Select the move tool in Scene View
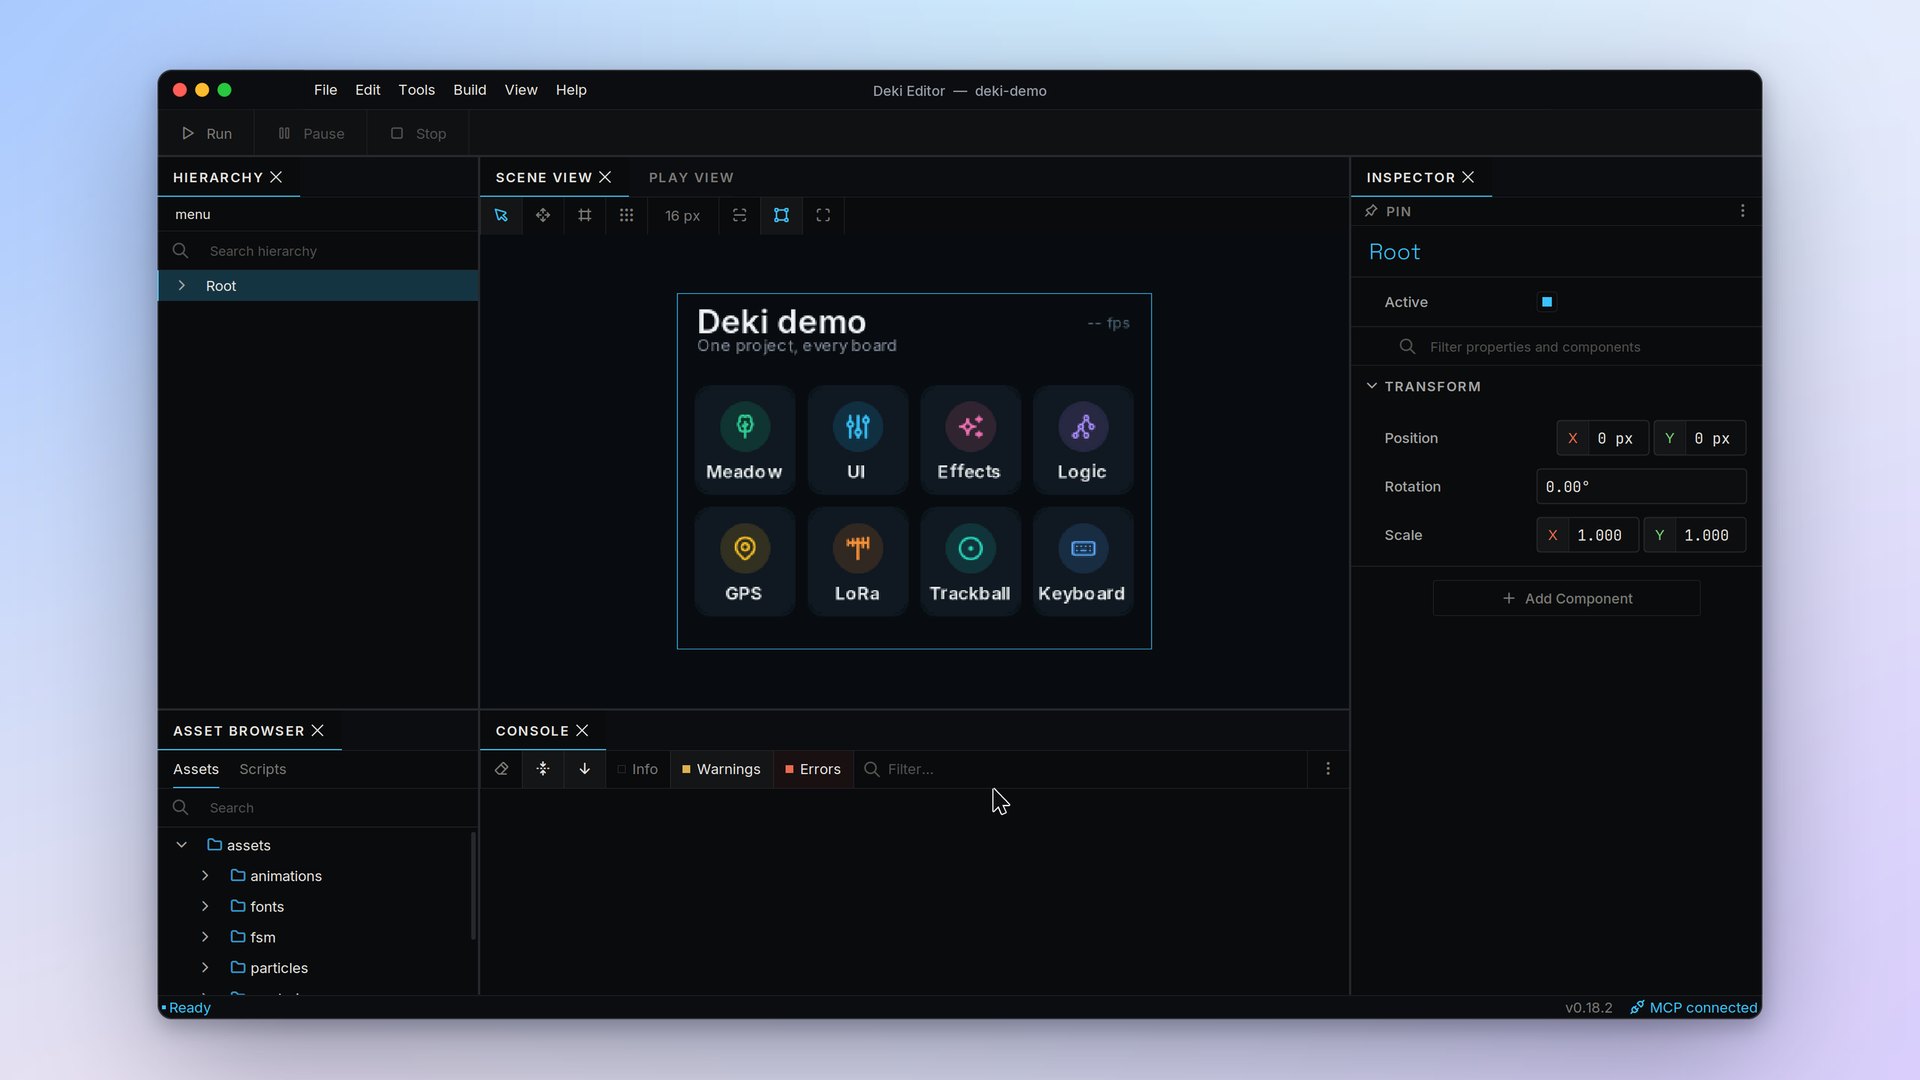The height and width of the screenshot is (1080, 1920). (x=543, y=215)
